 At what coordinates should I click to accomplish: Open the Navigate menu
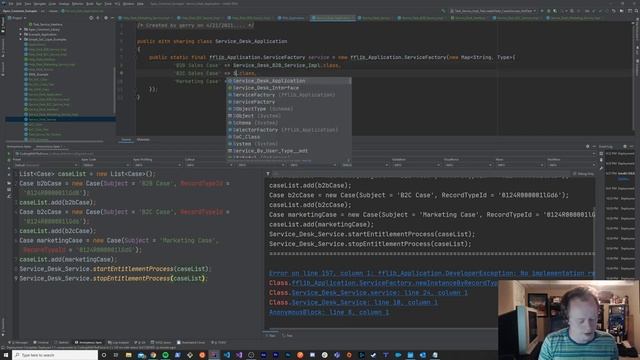coord(40,4)
